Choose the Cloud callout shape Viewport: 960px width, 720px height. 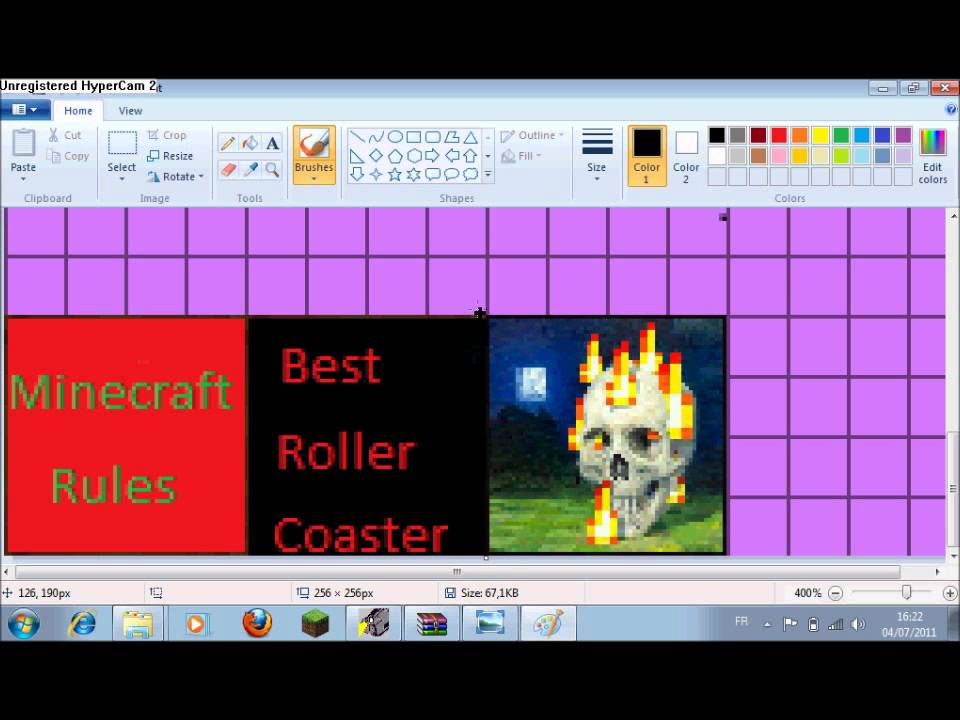(x=470, y=174)
